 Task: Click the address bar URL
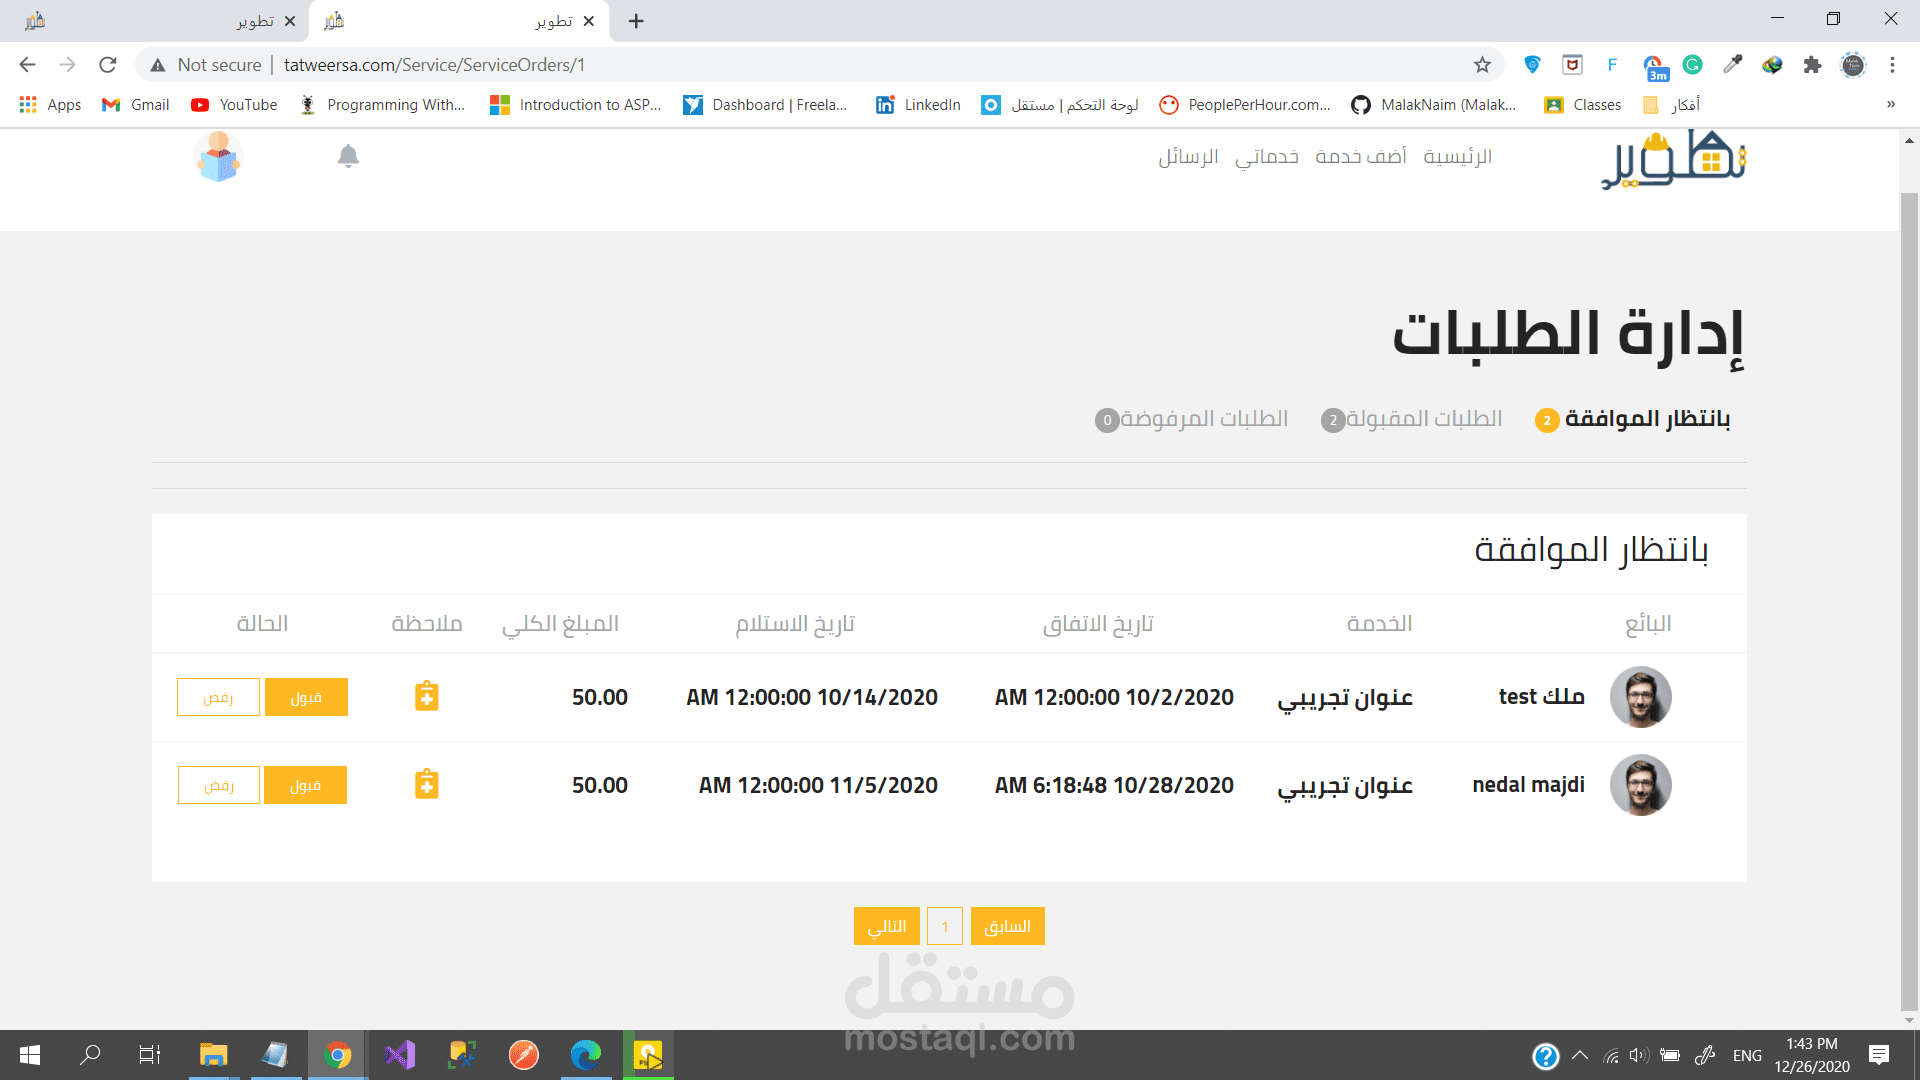434,65
